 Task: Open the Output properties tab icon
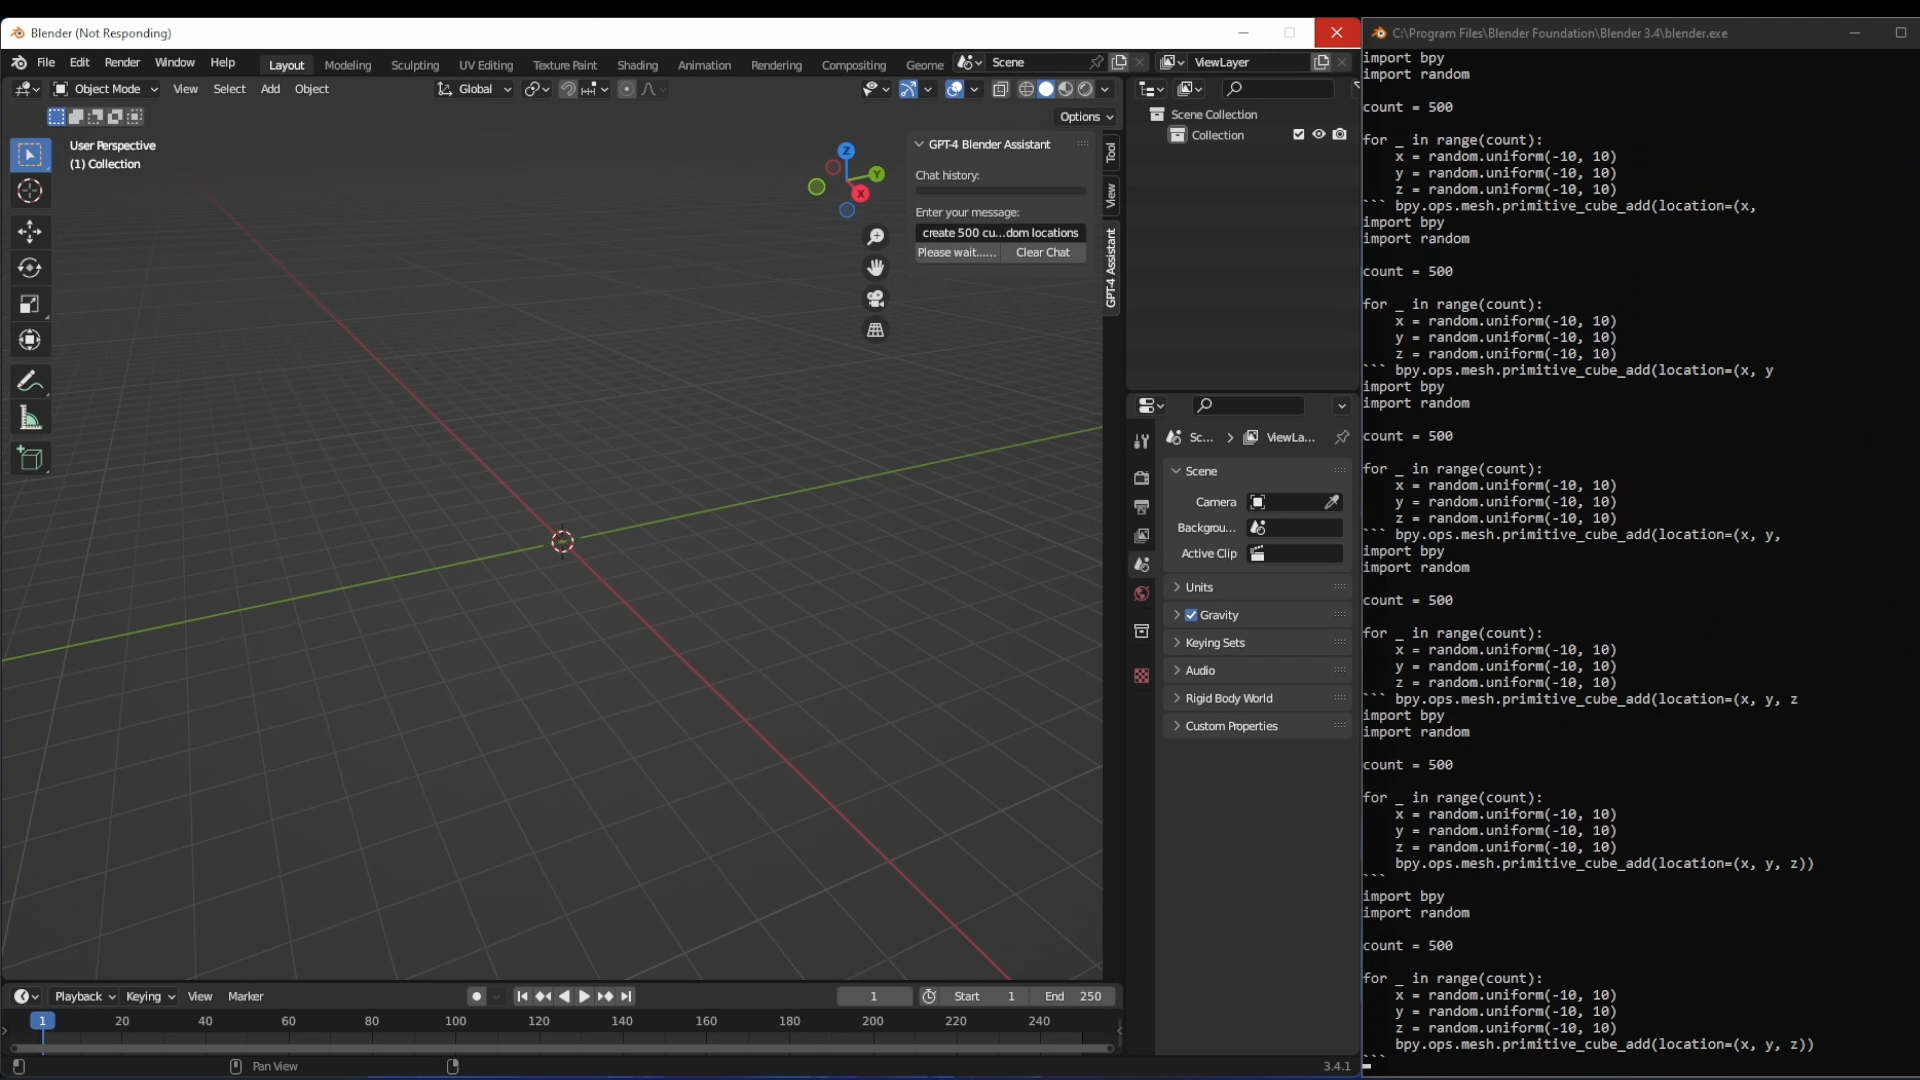[x=1141, y=507]
